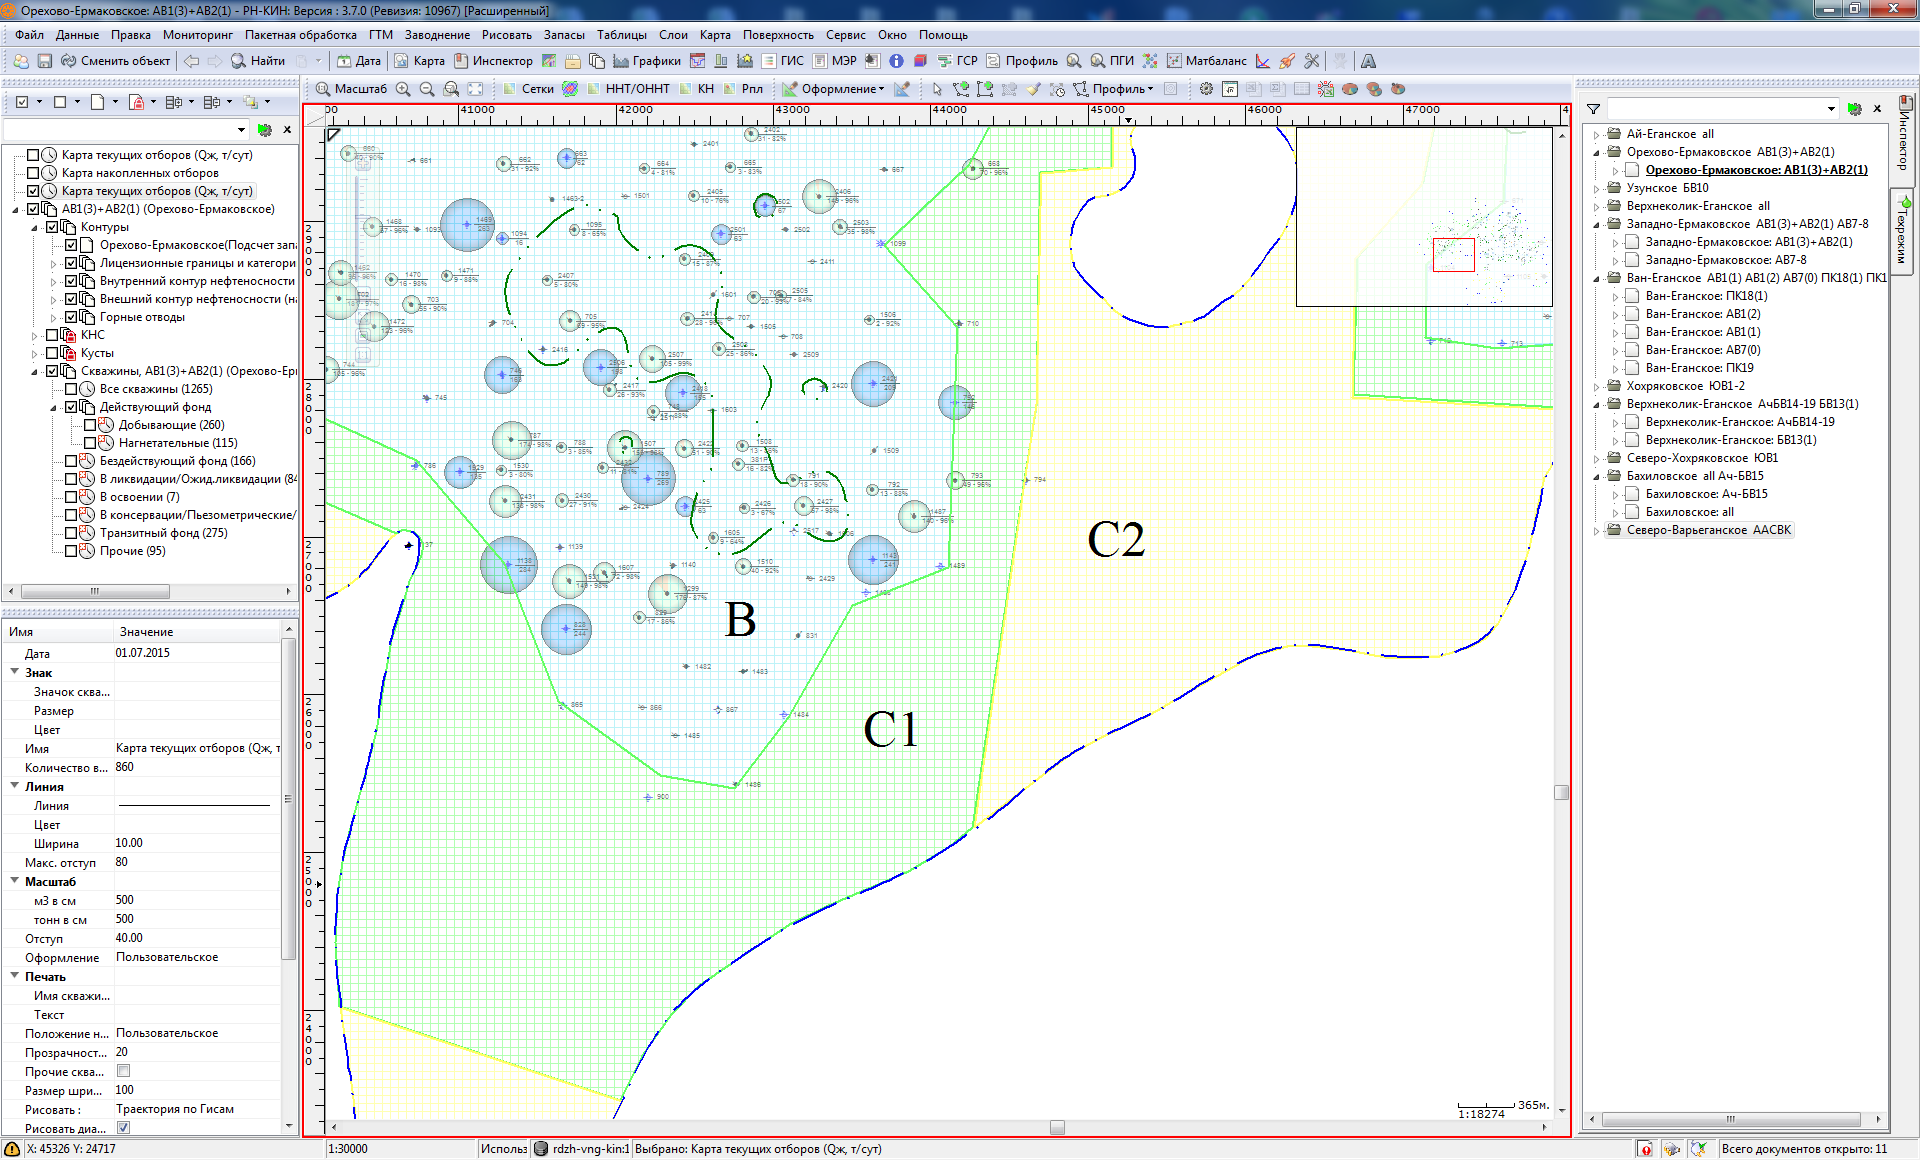Screen dimensions: 1920x1160
Task: Open the Заводнение menu
Action: [x=436, y=35]
